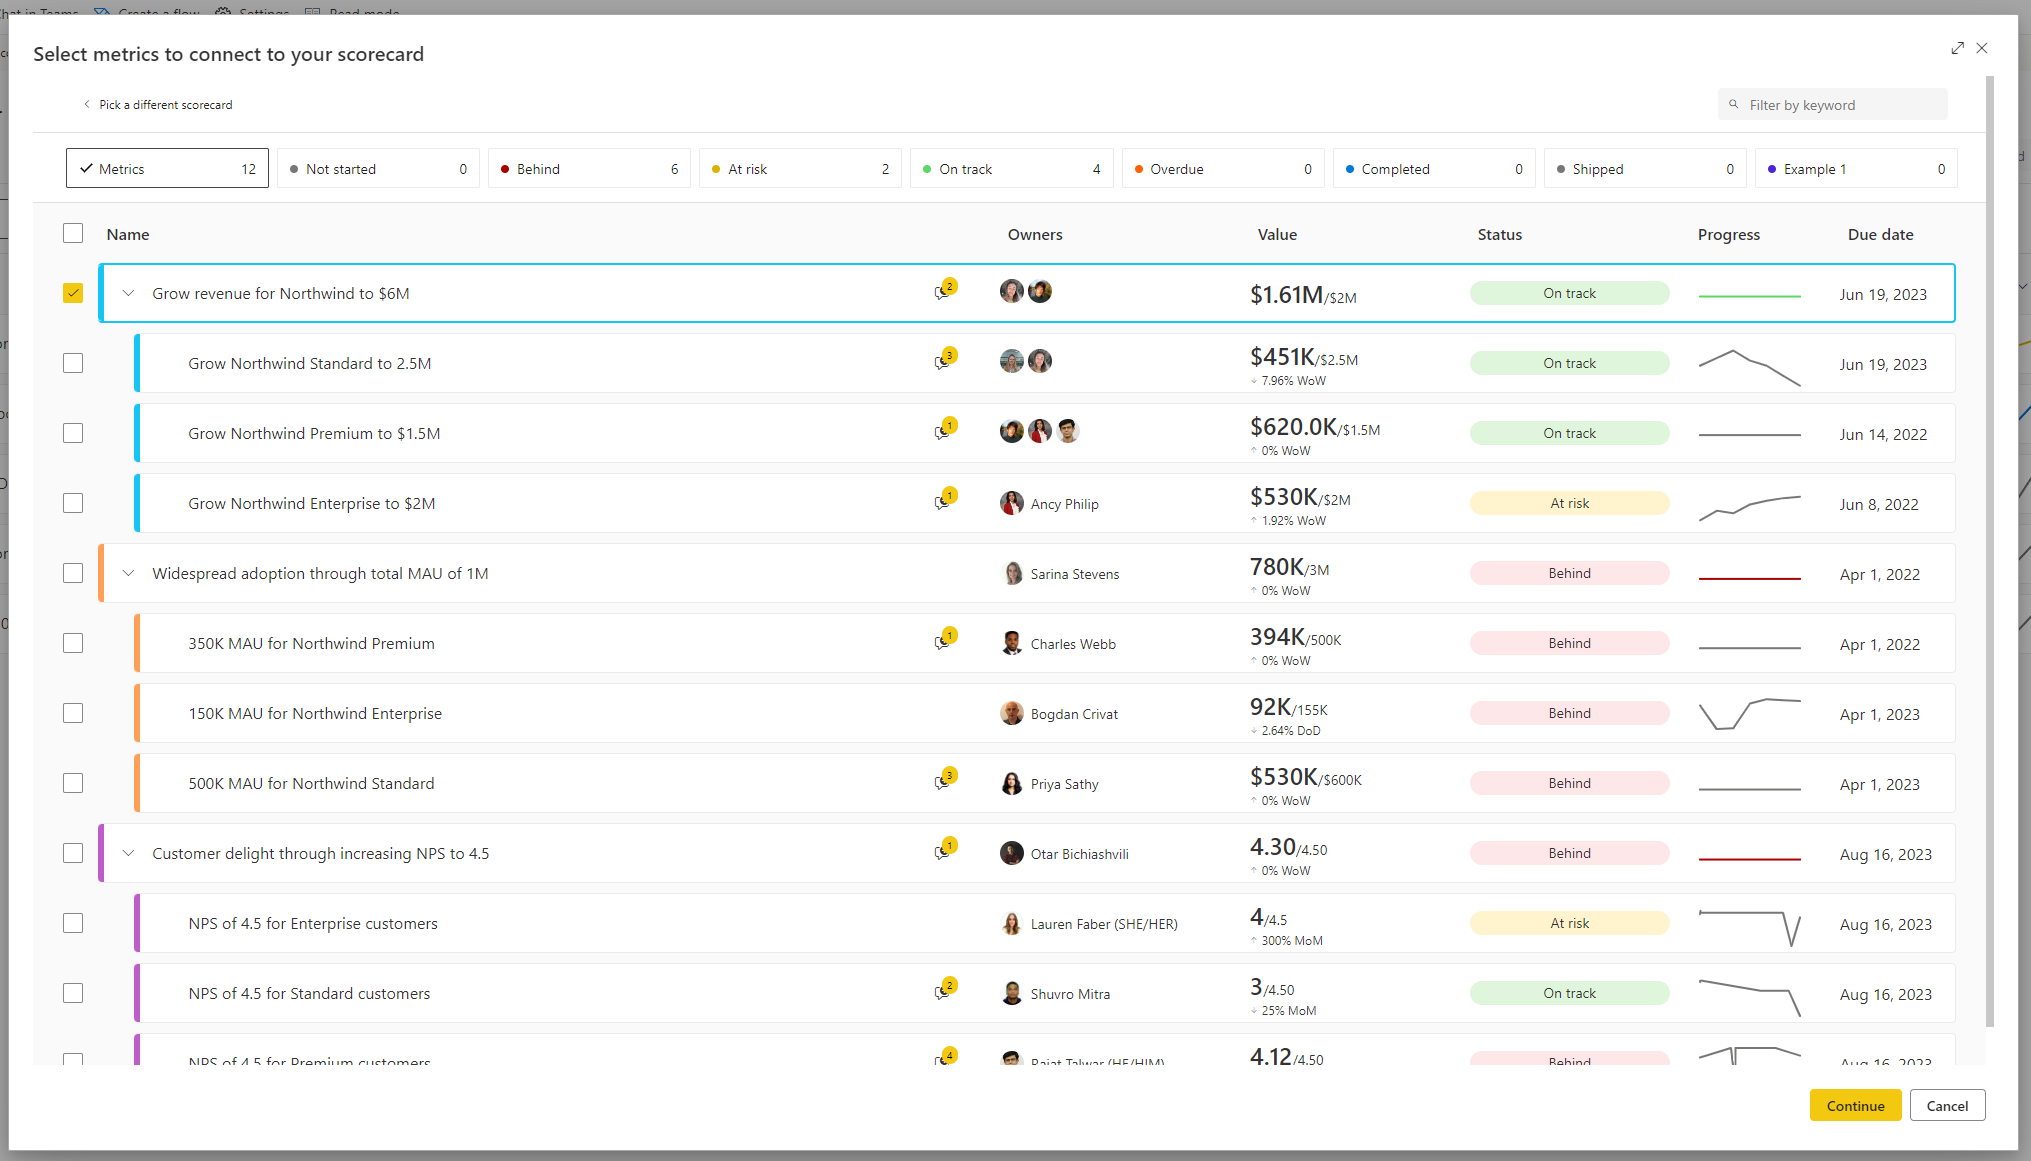Uncheck Grow revenue for Northwind to $6M

73,293
